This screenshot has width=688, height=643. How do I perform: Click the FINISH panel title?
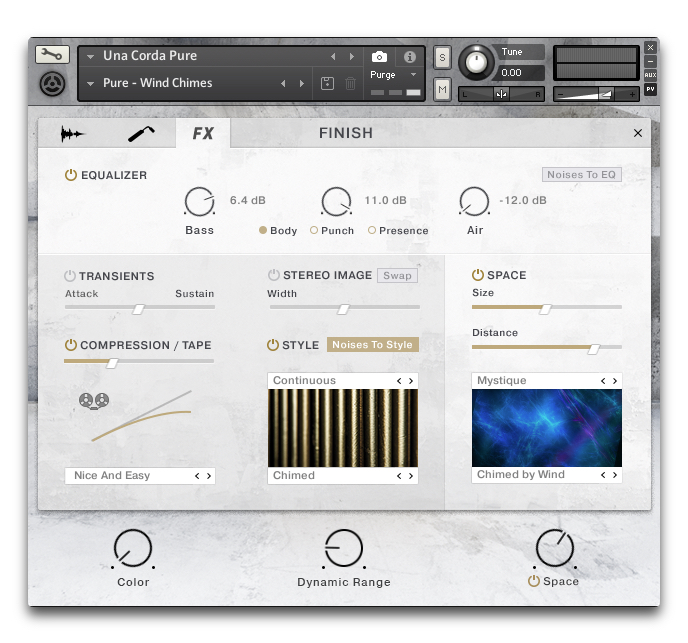click(x=346, y=133)
